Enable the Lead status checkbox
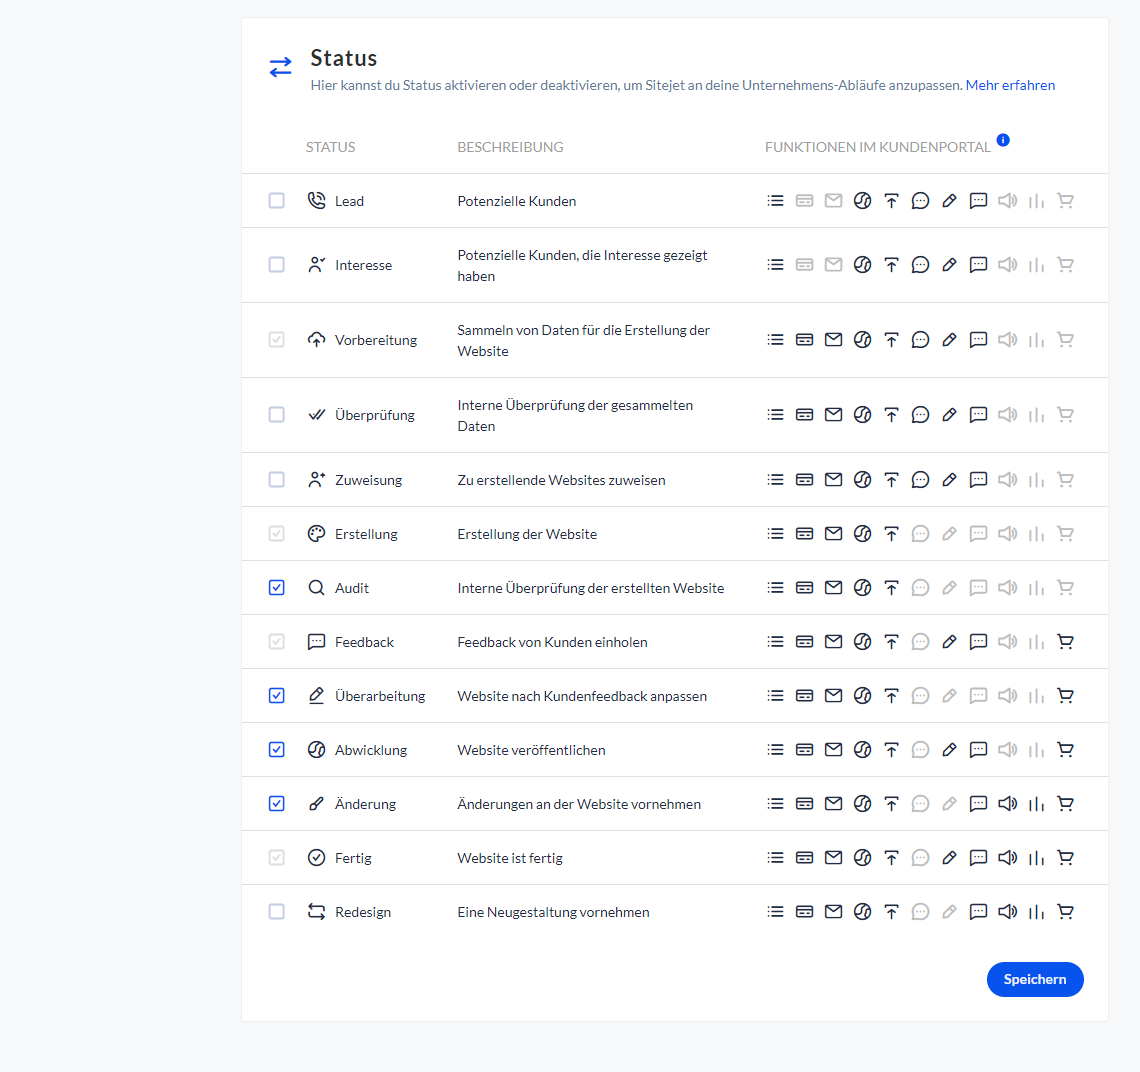Viewport: 1140px width, 1072px height. (x=277, y=201)
